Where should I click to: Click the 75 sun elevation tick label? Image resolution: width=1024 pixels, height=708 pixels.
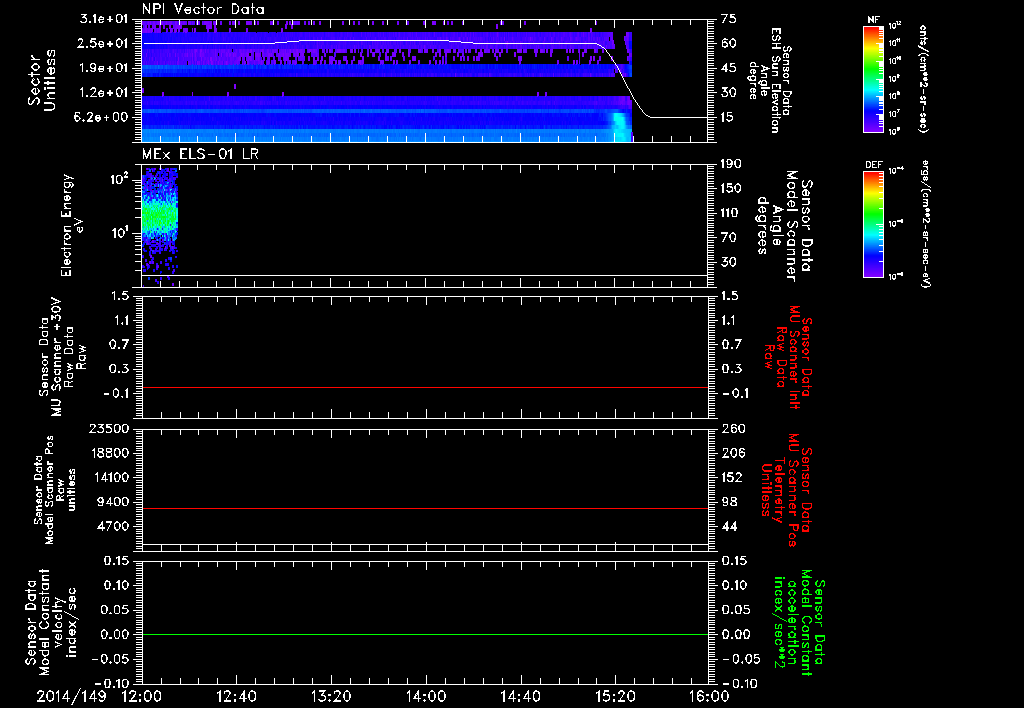pyautogui.click(x=729, y=18)
